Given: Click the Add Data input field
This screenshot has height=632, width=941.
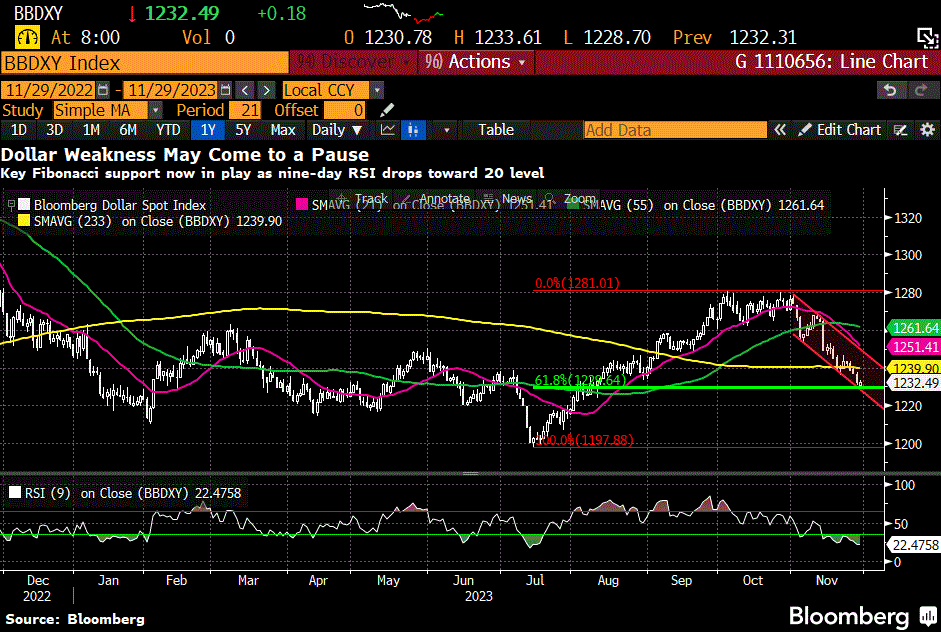Looking at the screenshot, I should [675, 130].
